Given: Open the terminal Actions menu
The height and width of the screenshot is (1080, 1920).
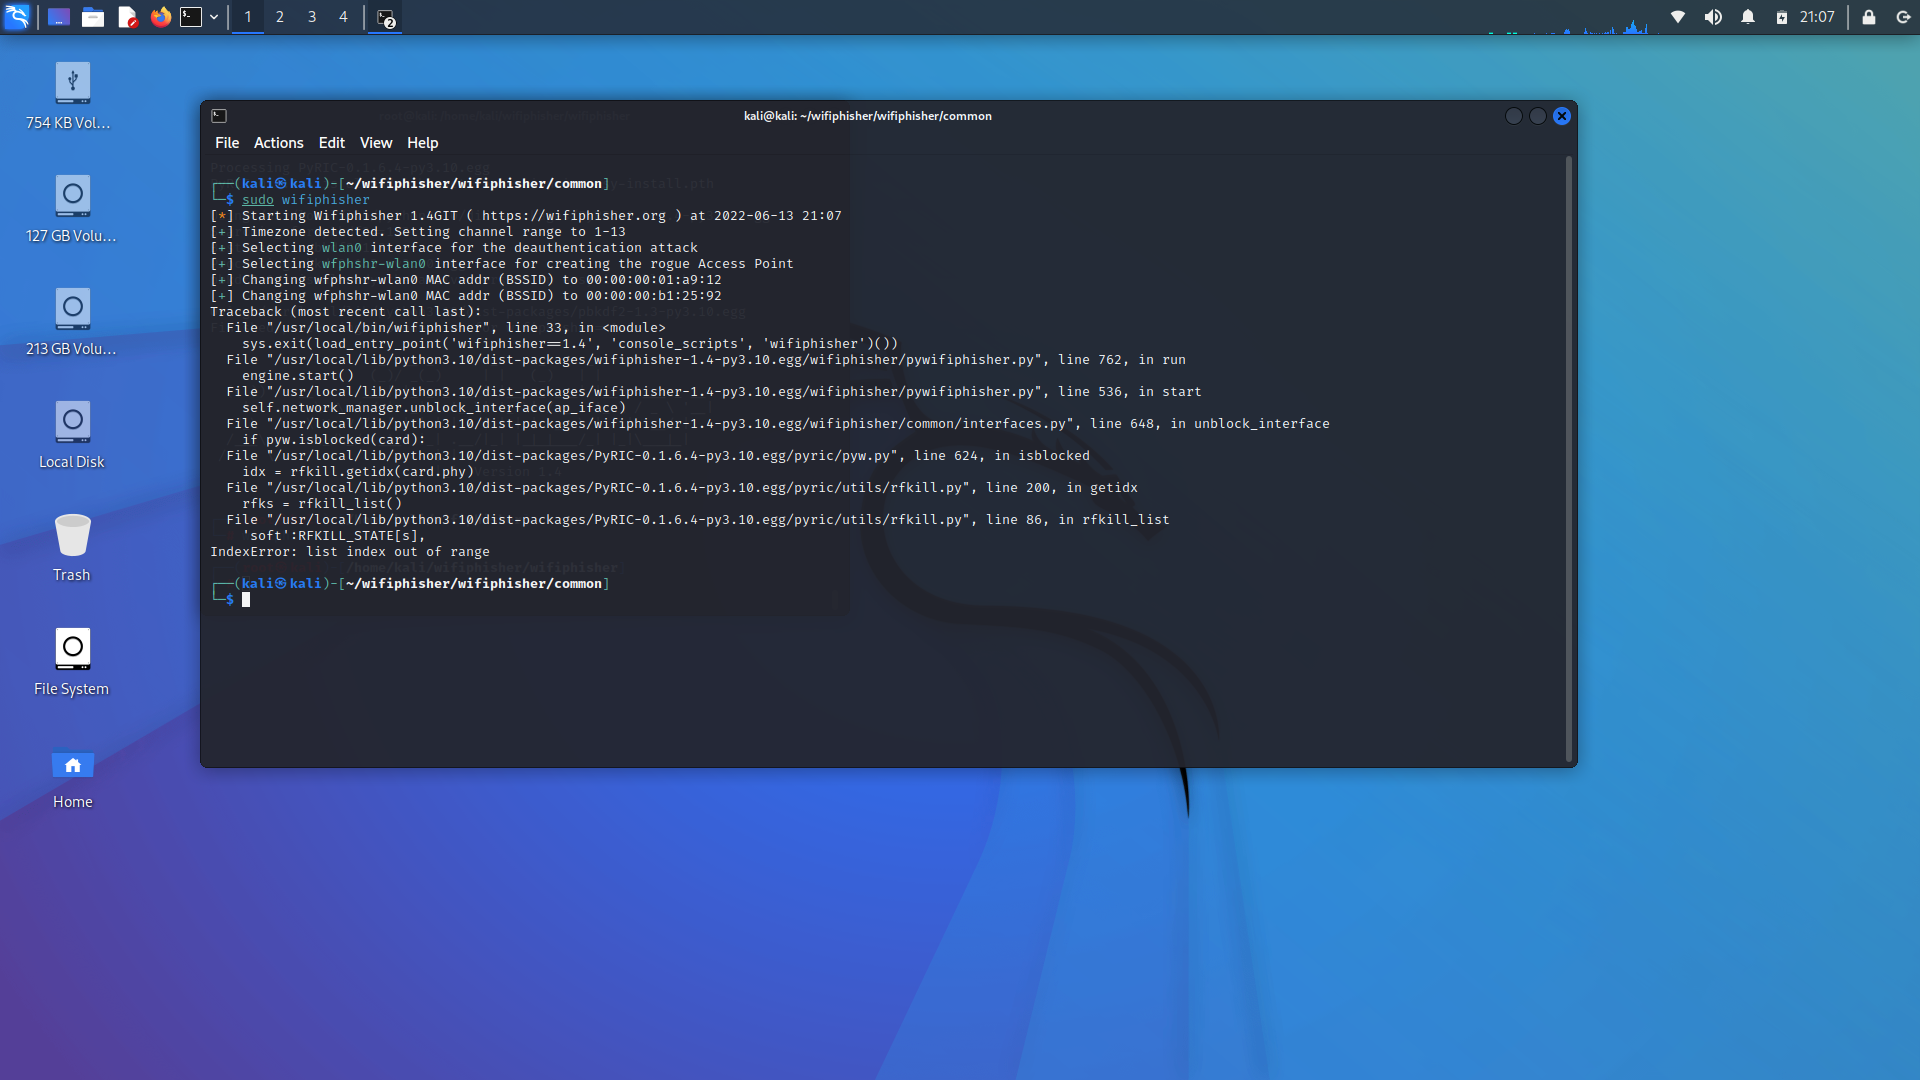Looking at the screenshot, I should [278, 143].
